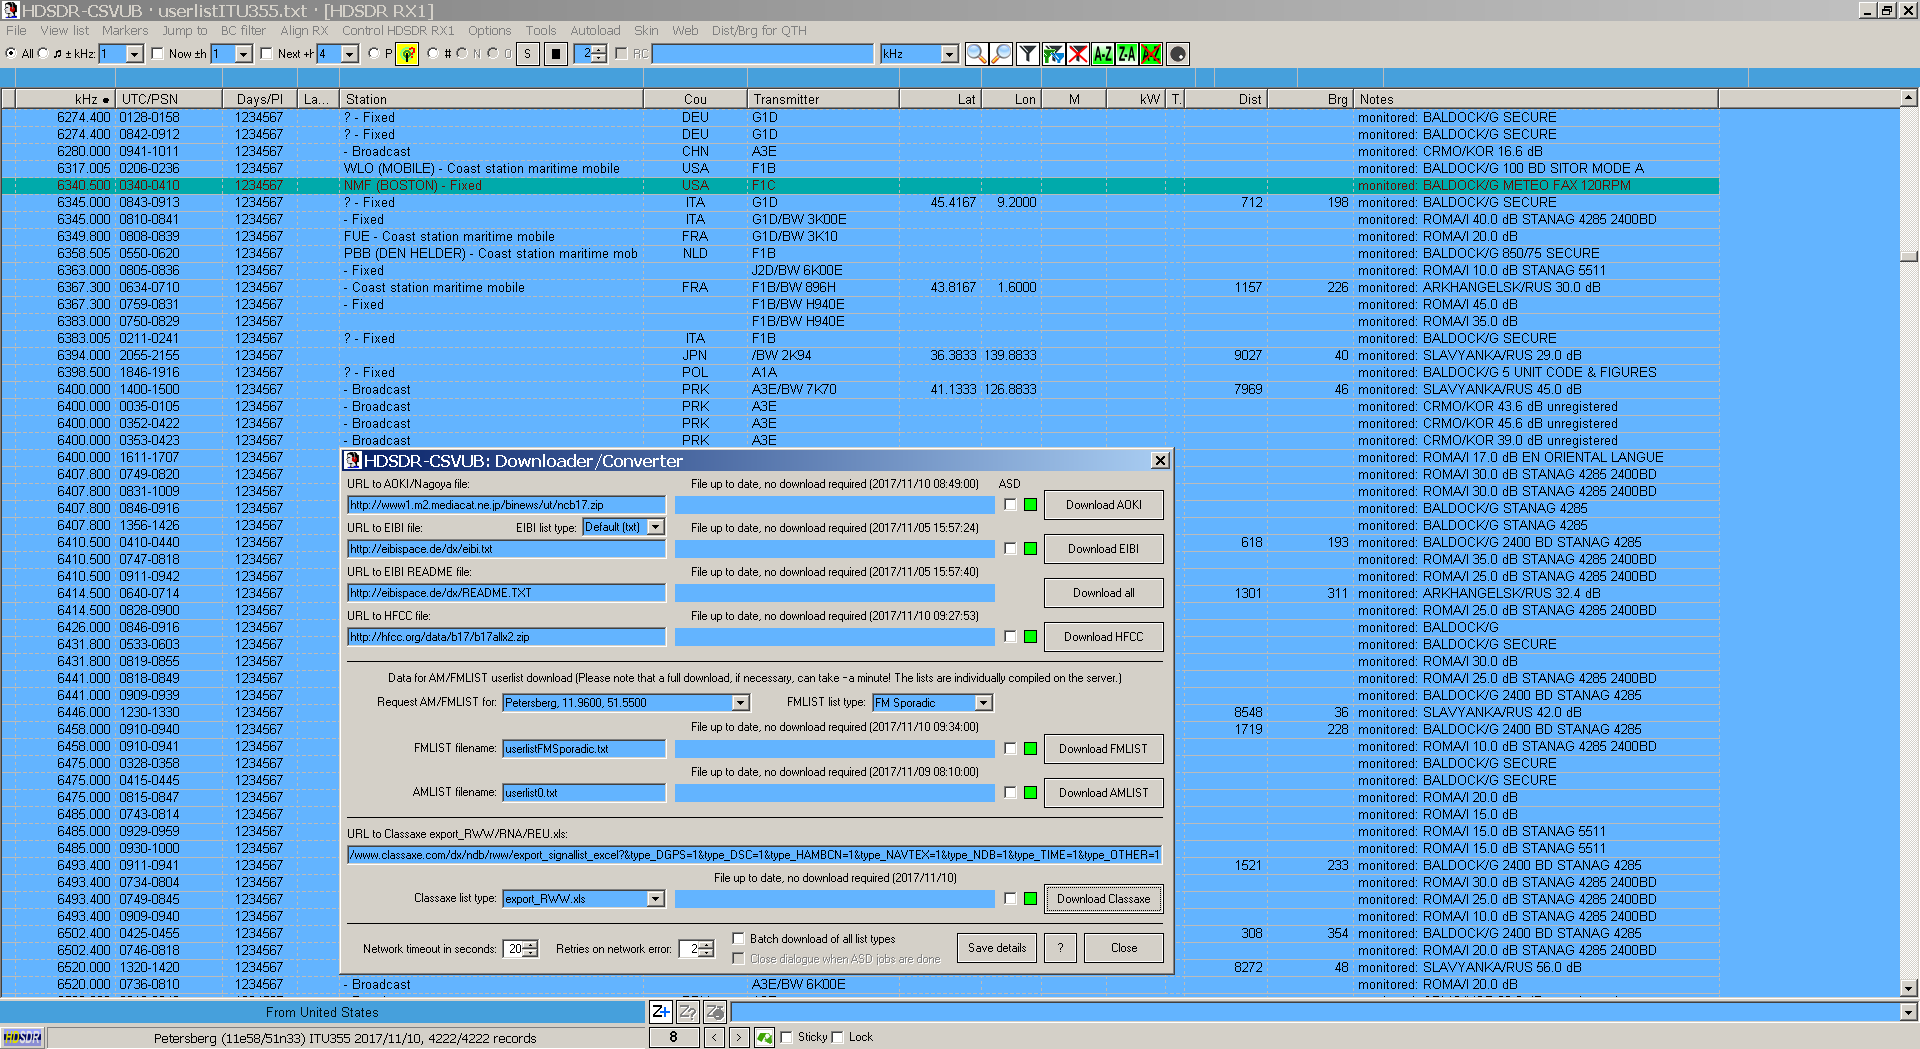Enable the Sticky checkbox

786,1037
